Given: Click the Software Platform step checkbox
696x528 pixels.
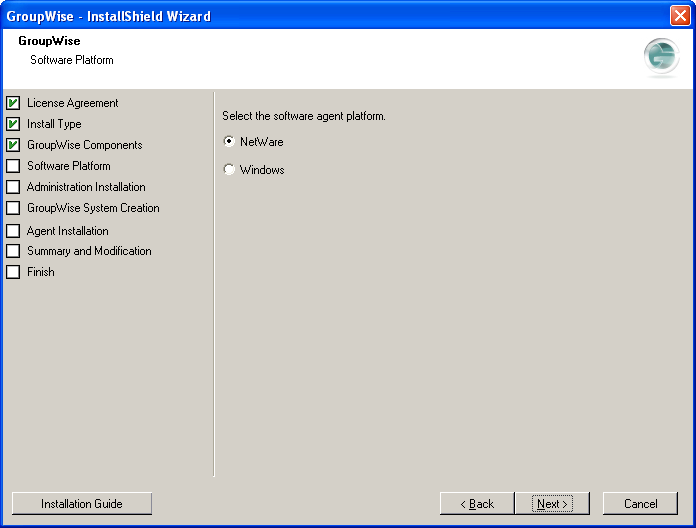Looking at the screenshot, I should (x=13, y=165).
